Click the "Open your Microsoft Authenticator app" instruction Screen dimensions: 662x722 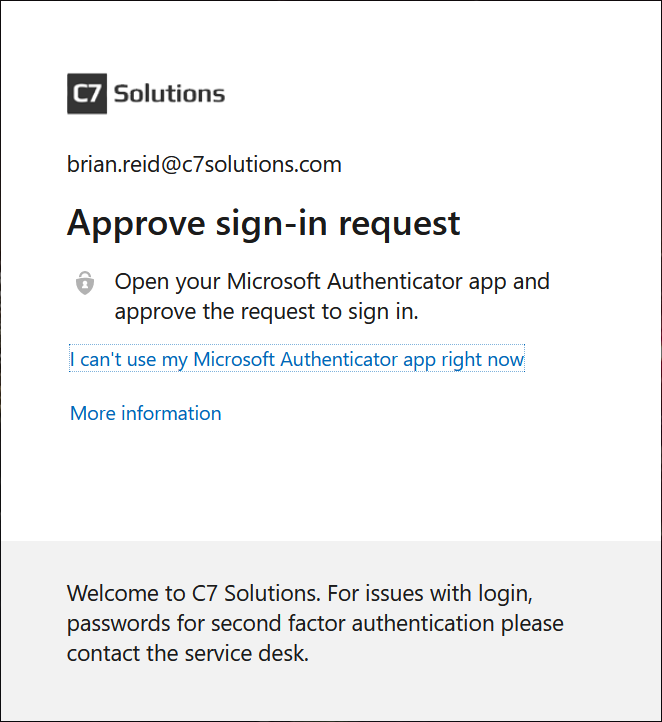(x=332, y=282)
